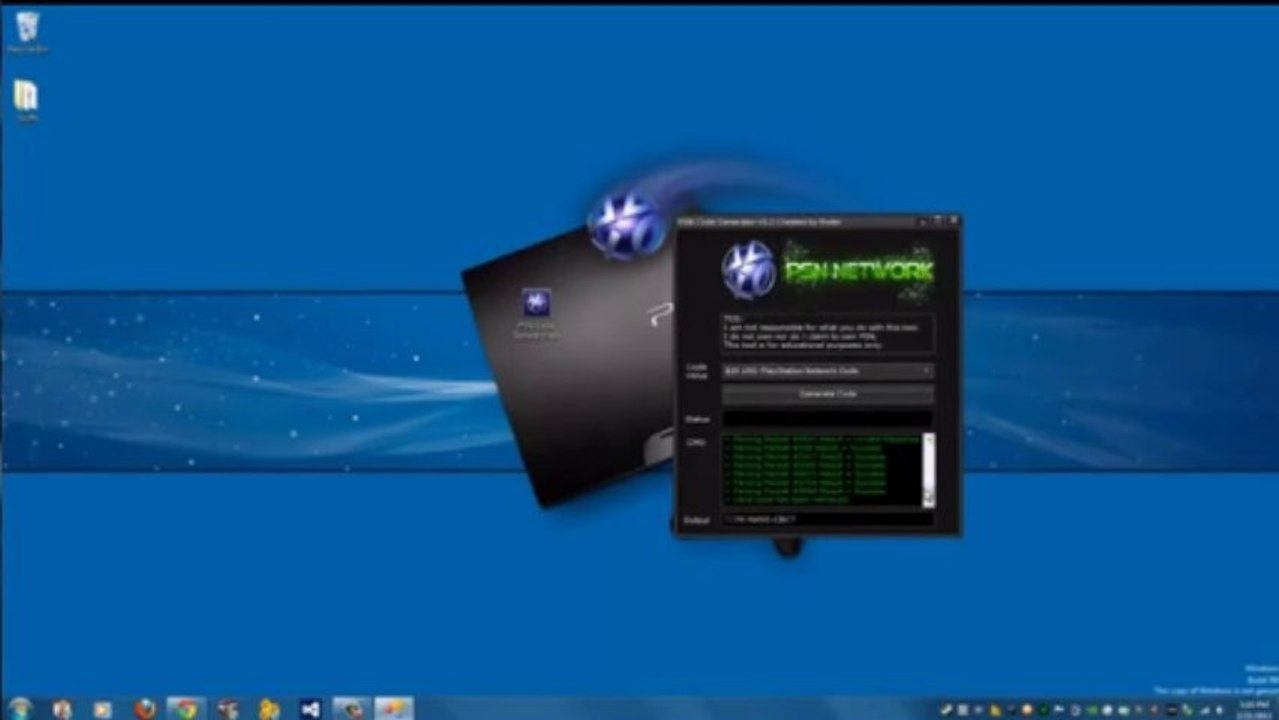The image size is (1279, 720).
Task: Open Google Chrome from the taskbar
Action: tap(185, 708)
